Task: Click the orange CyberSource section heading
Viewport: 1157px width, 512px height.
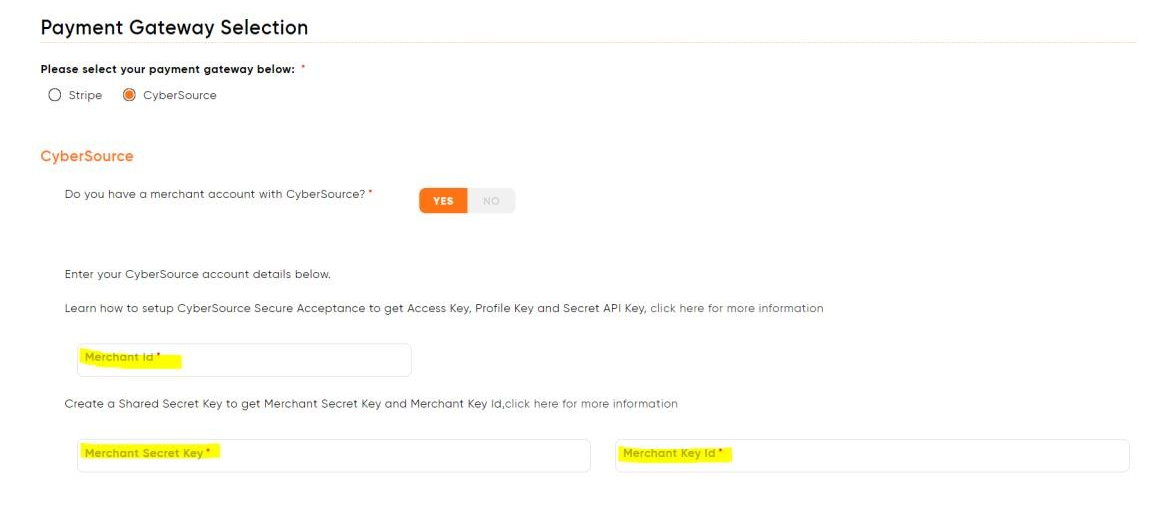Action: [87, 156]
